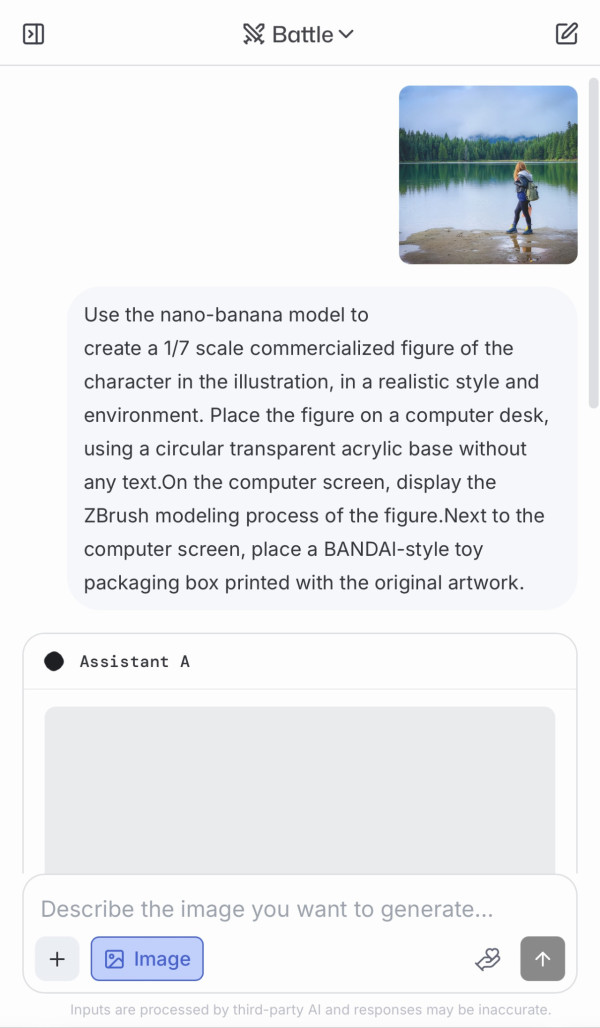Click the Image button below the input

click(x=147, y=958)
